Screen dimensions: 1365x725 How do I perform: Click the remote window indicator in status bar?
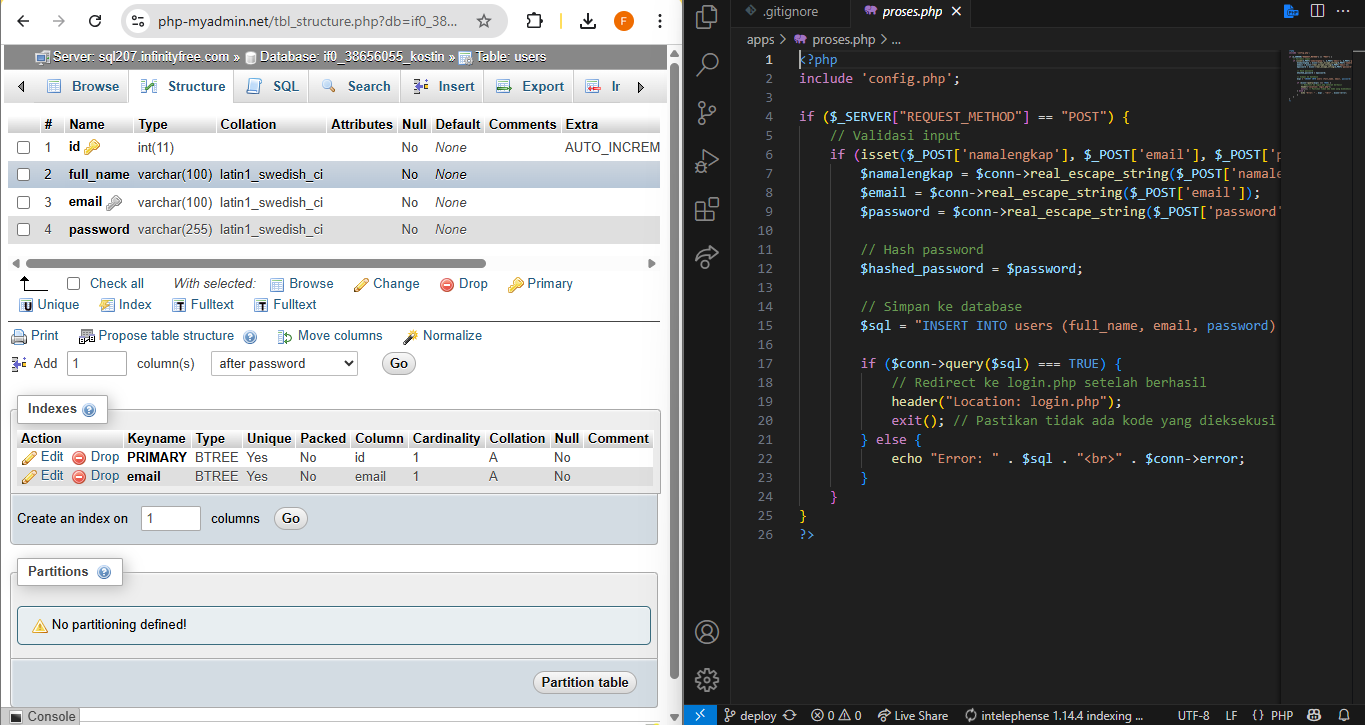(x=700, y=715)
